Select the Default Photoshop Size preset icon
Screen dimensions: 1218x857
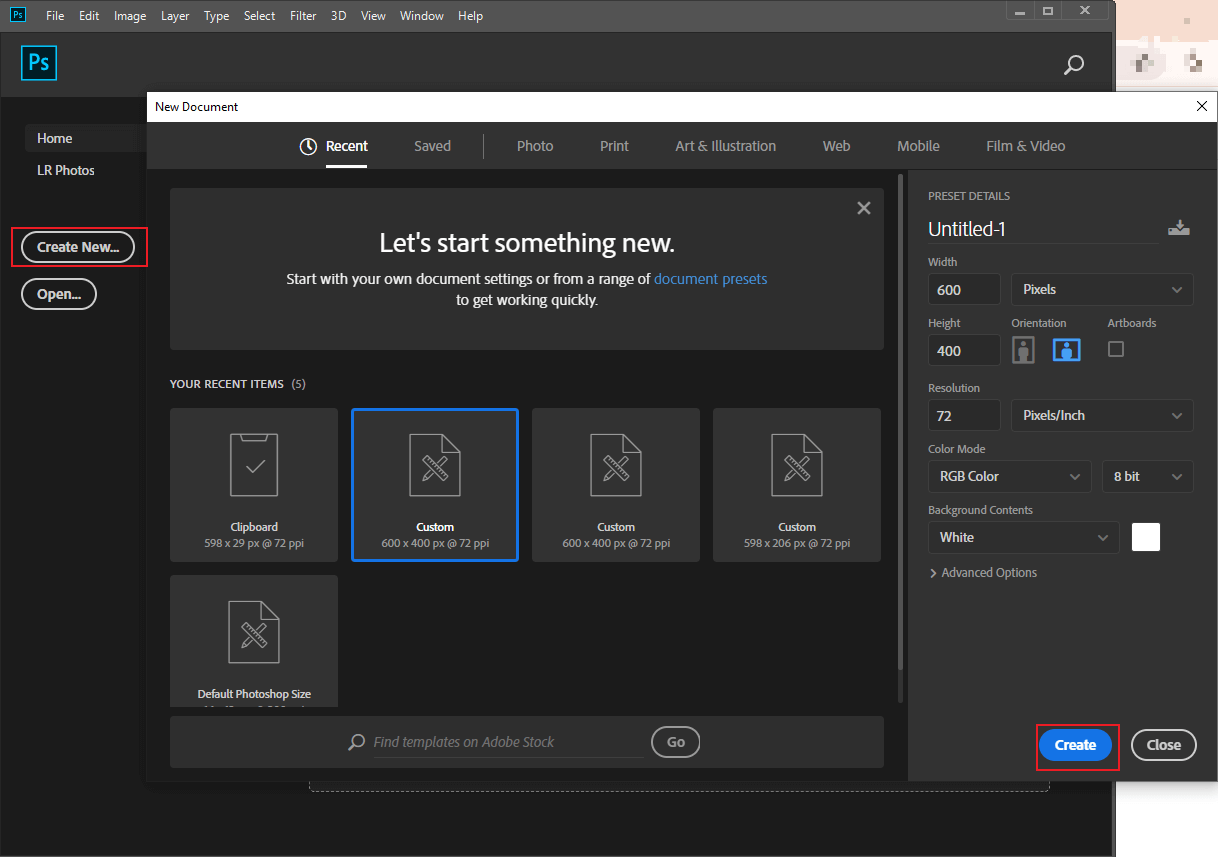[253, 631]
